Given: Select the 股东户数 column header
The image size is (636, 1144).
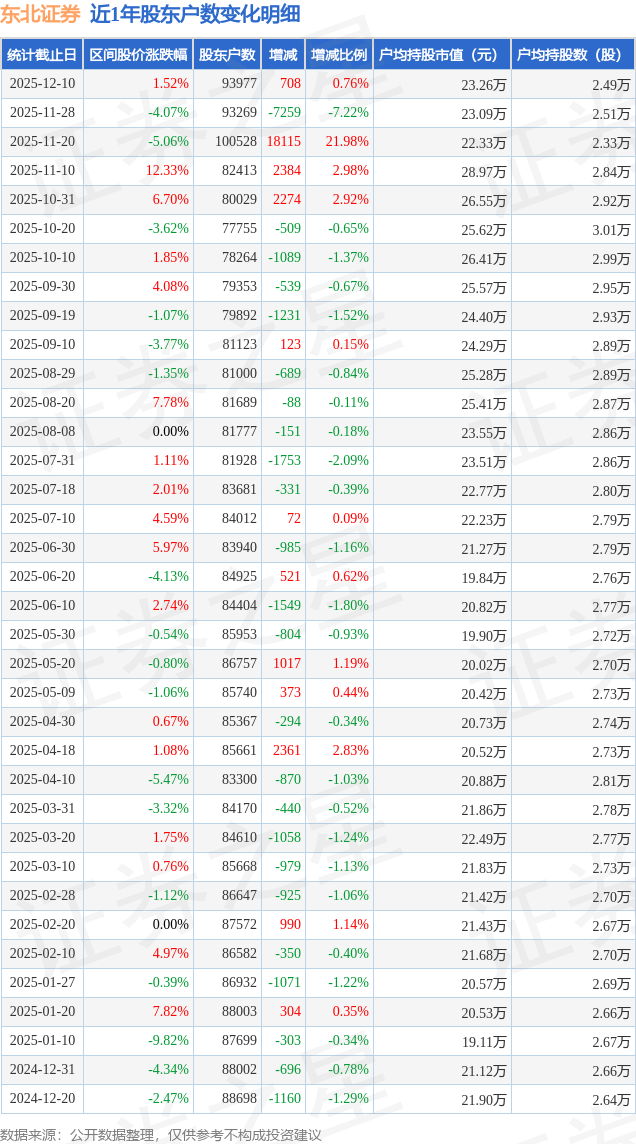Looking at the screenshot, I should 227,55.
